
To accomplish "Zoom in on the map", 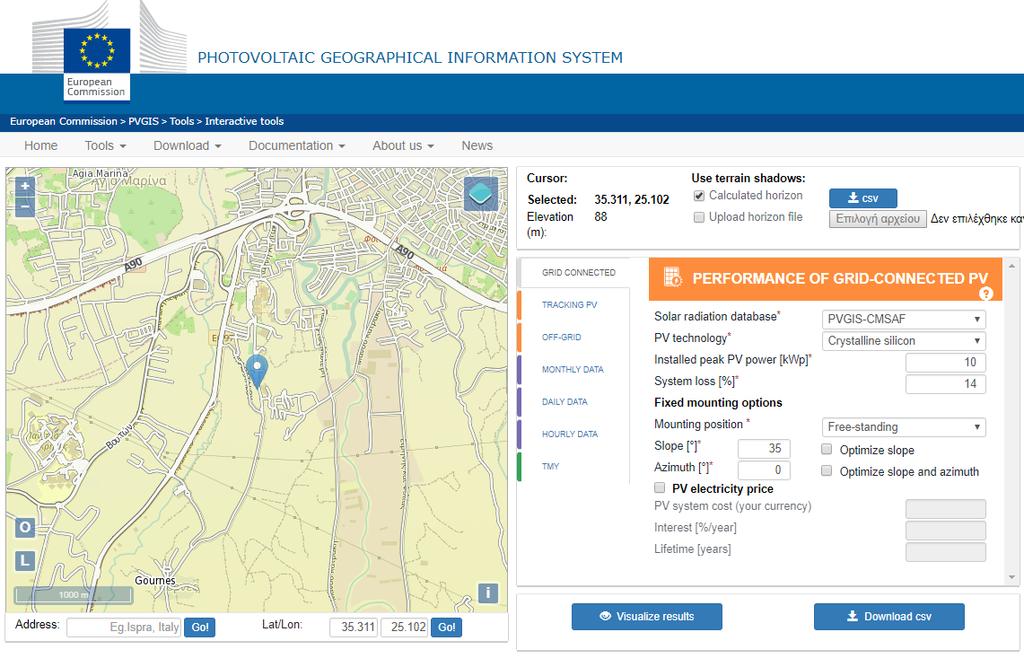I will coord(25,186).
